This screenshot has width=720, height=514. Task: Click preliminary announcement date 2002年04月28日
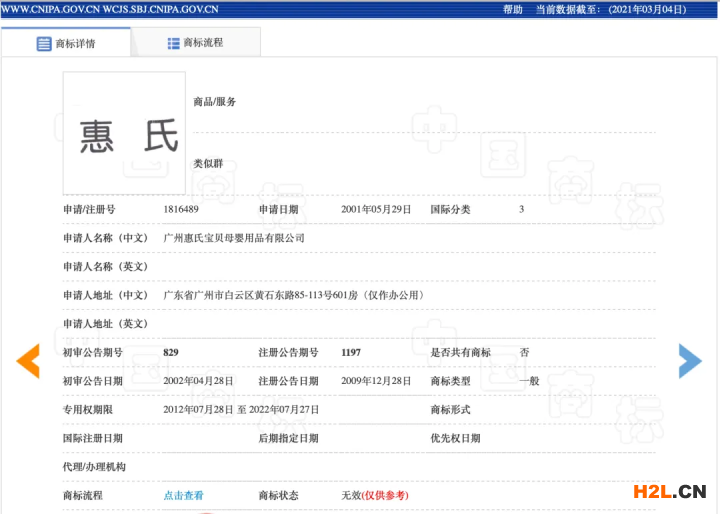[198, 381]
